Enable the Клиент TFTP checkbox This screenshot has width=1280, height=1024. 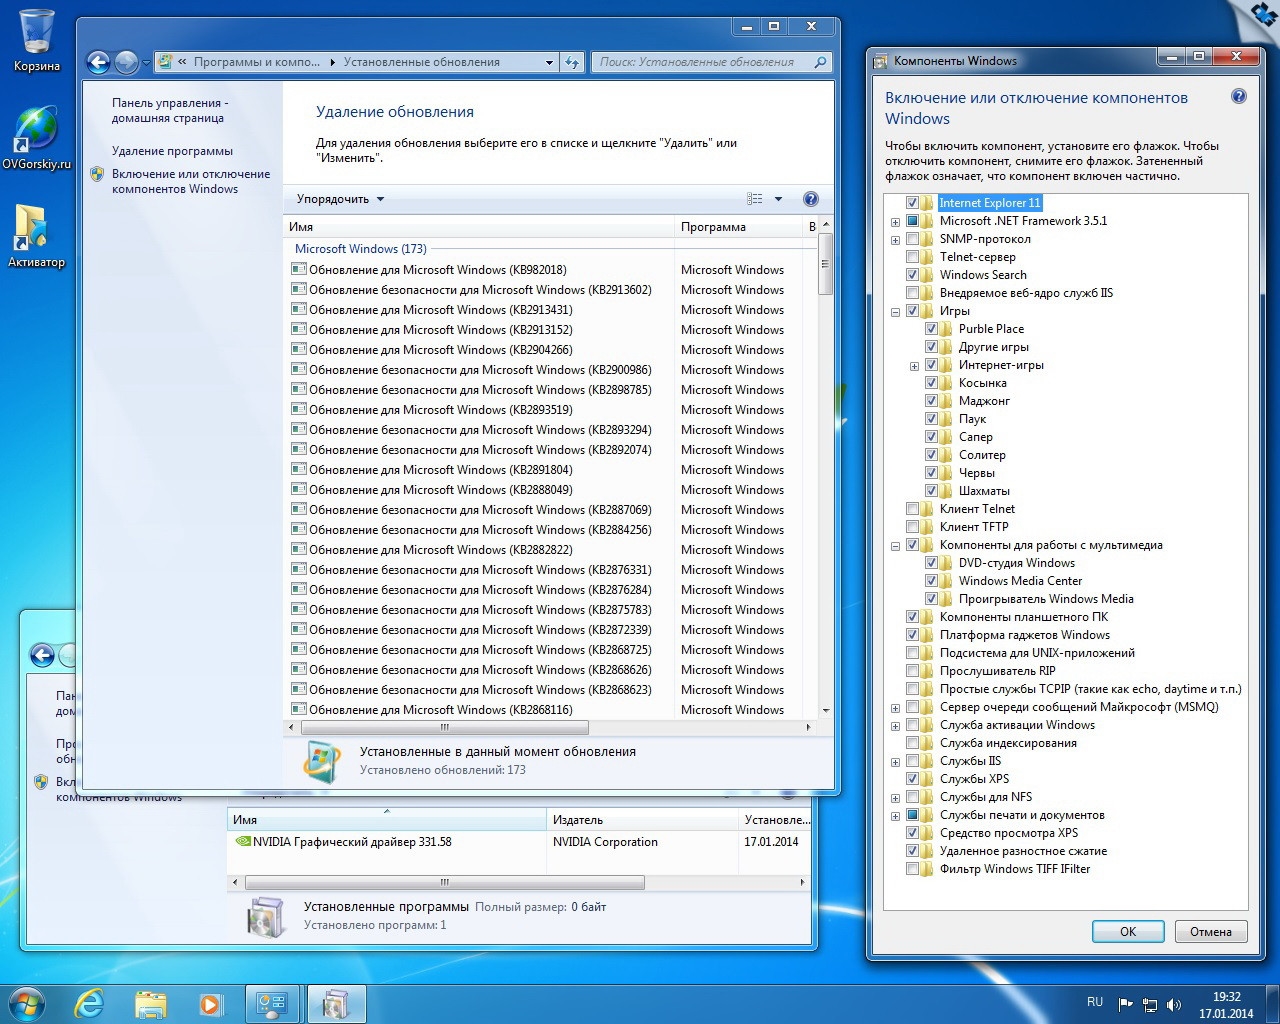click(x=913, y=527)
